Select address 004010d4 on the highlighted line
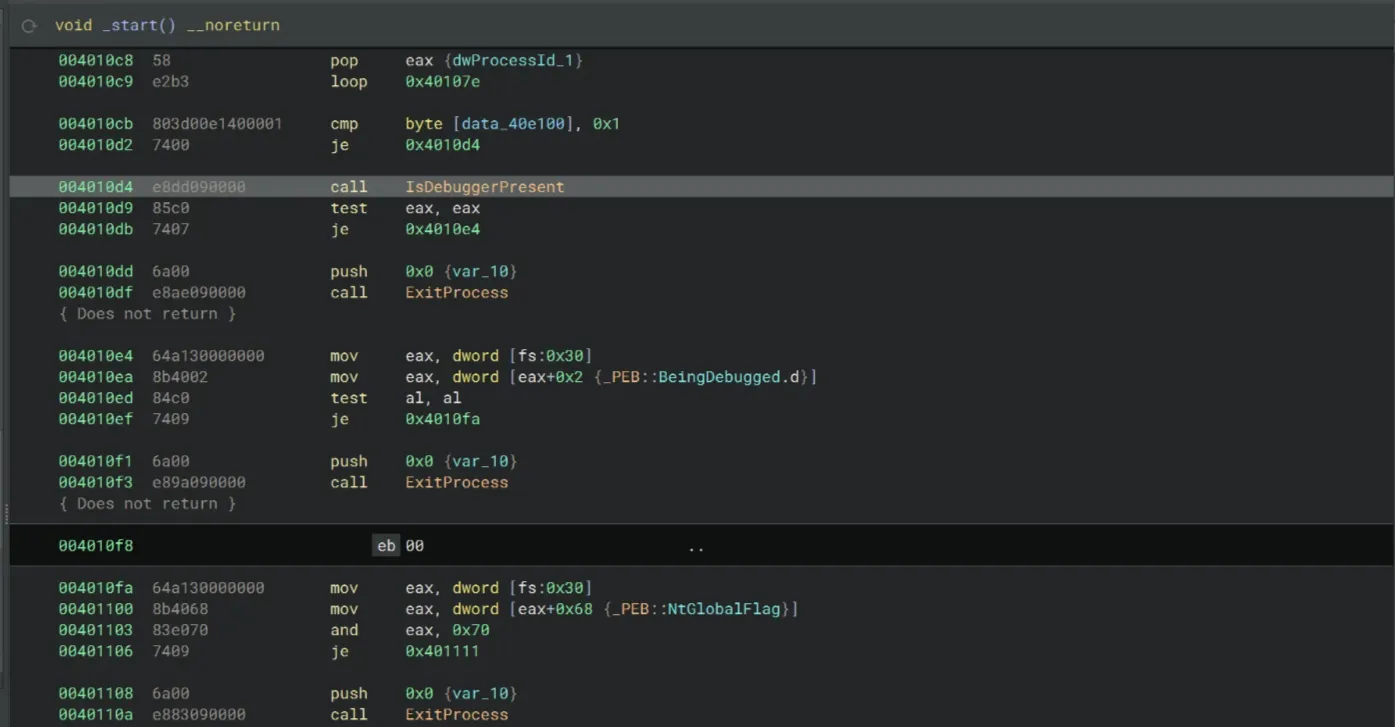 click(x=95, y=187)
